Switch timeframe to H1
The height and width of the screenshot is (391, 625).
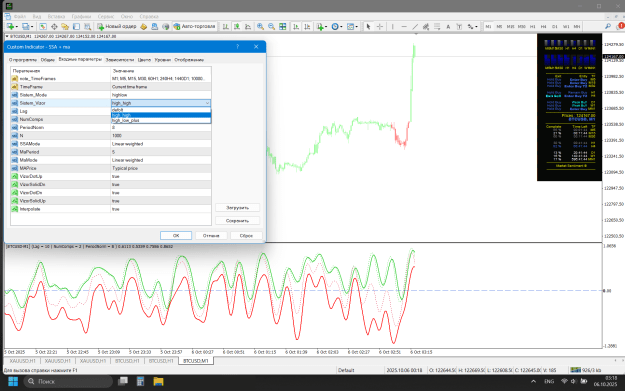pyautogui.click(x=533, y=26)
